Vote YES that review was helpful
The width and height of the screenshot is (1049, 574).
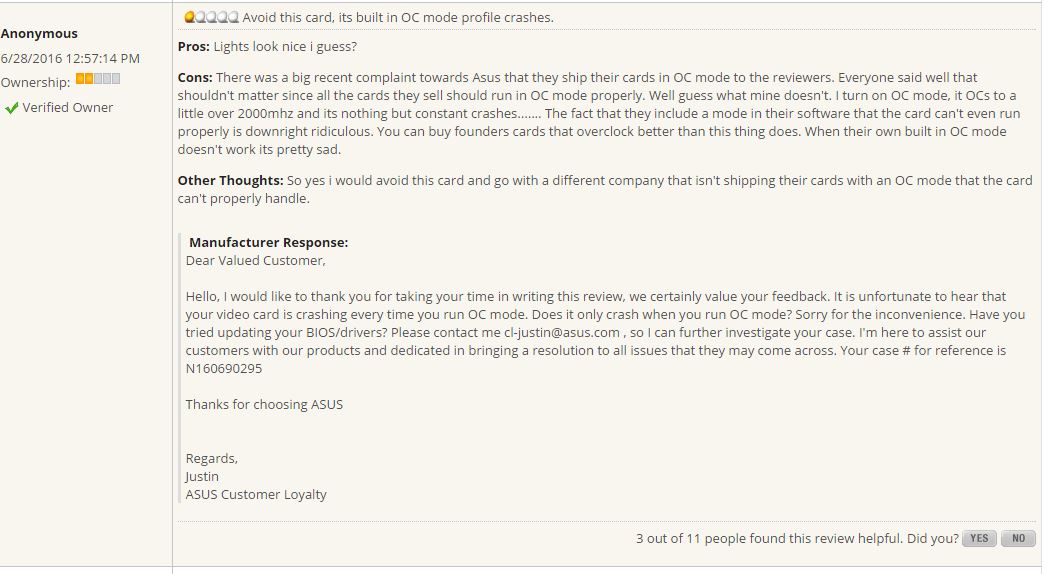coord(979,539)
